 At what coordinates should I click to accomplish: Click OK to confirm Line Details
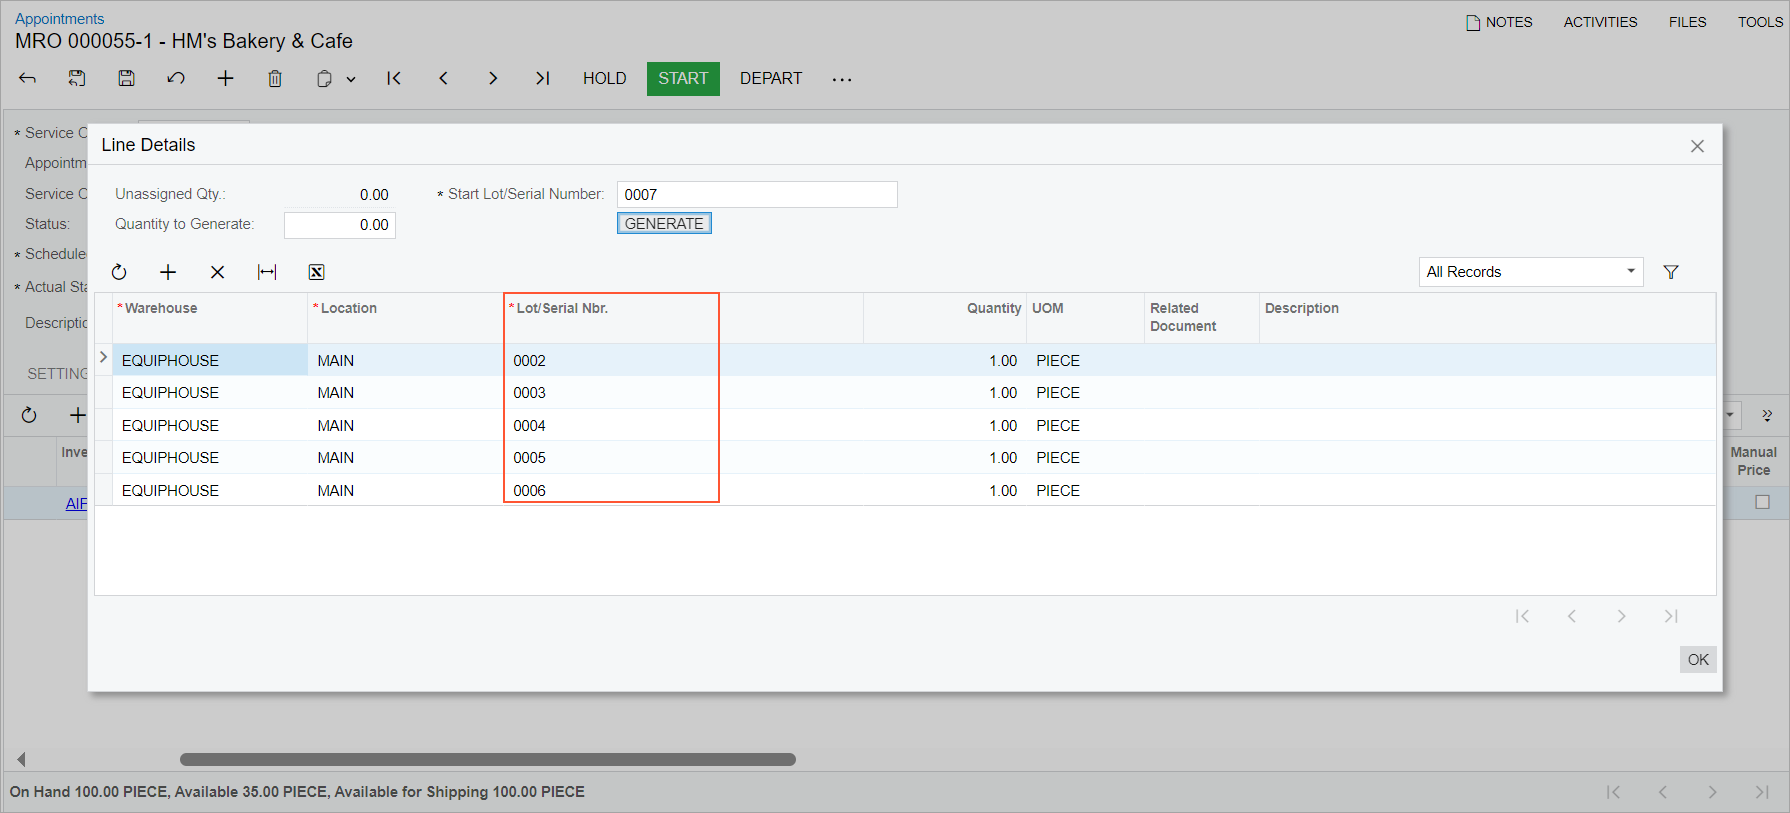tap(1697, 659)
